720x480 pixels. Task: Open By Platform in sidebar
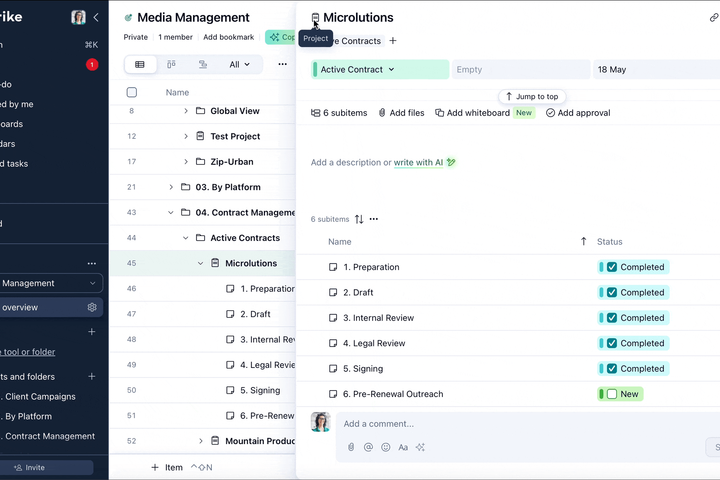point(28,417)
